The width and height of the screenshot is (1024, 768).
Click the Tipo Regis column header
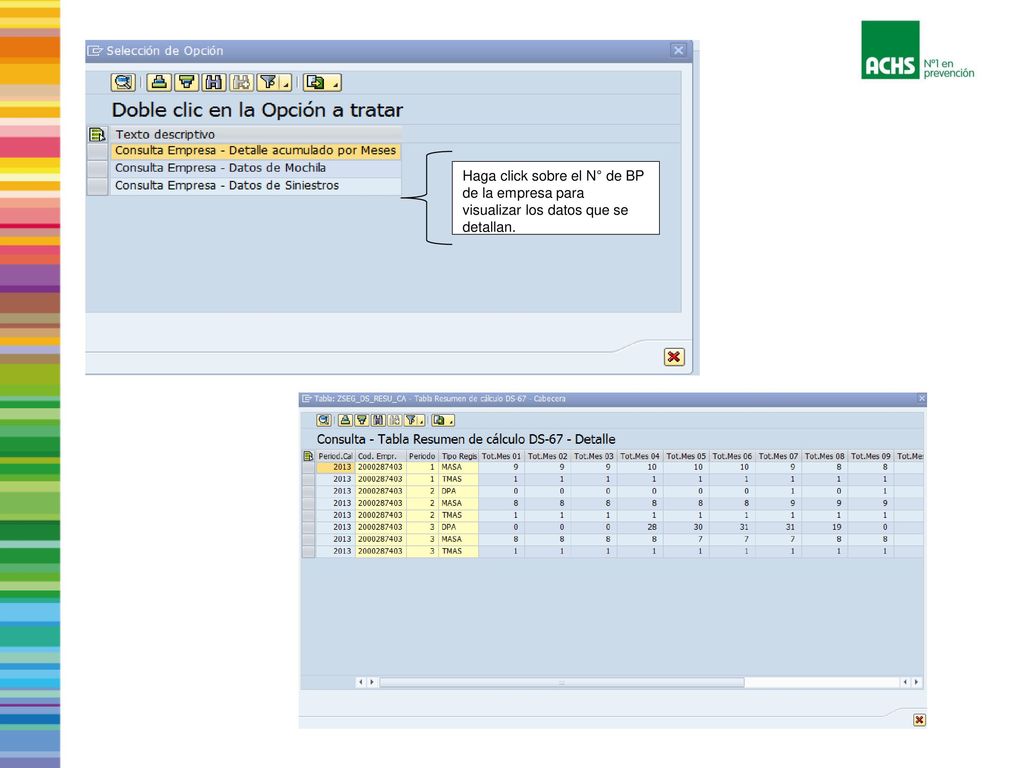coord(458,456)
